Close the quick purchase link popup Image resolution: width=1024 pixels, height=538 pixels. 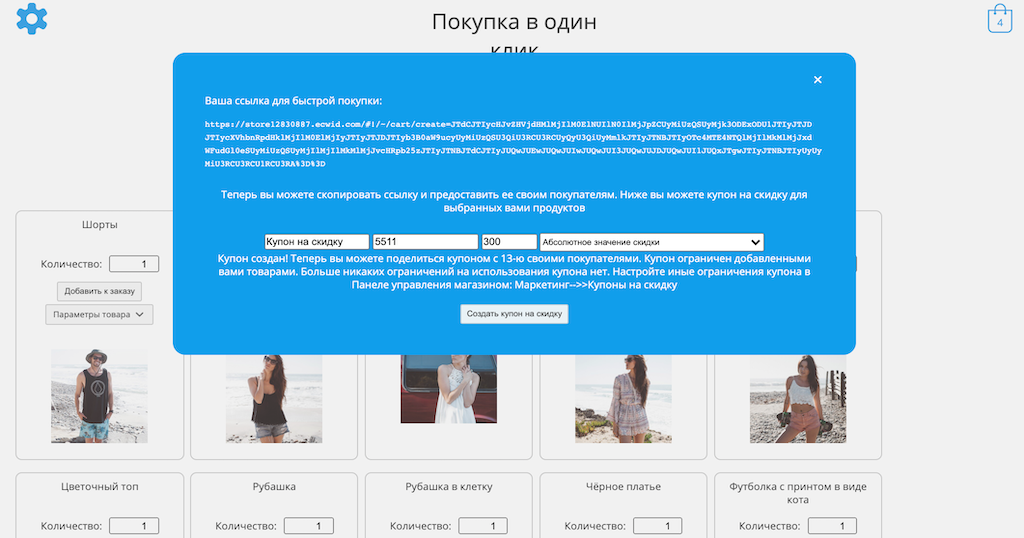pyautogui.click(x=817, y=80)
